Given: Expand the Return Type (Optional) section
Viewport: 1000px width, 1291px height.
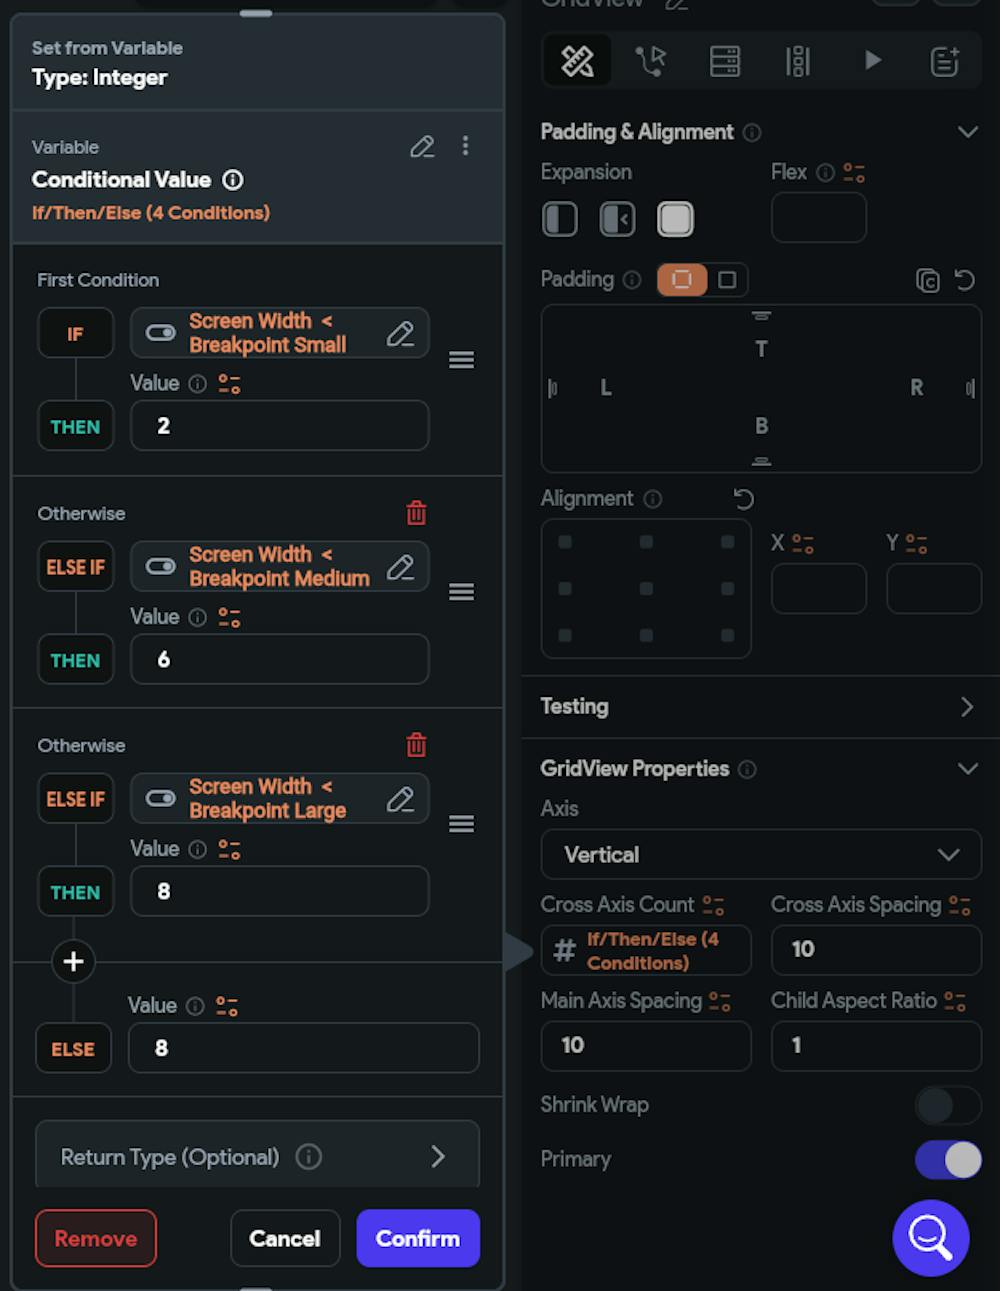Looking at the screenshot, I should point(257,1157).
